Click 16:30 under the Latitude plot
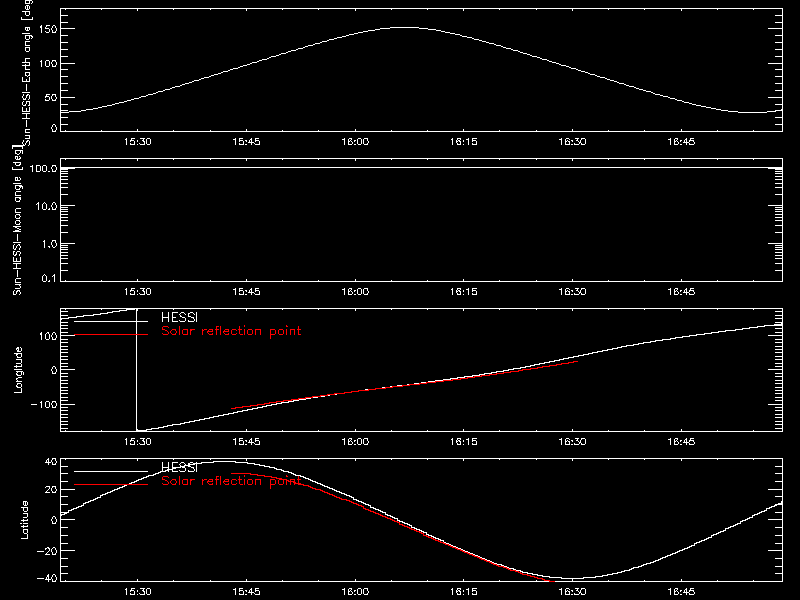The image size is (800, 600). [572, 592]
